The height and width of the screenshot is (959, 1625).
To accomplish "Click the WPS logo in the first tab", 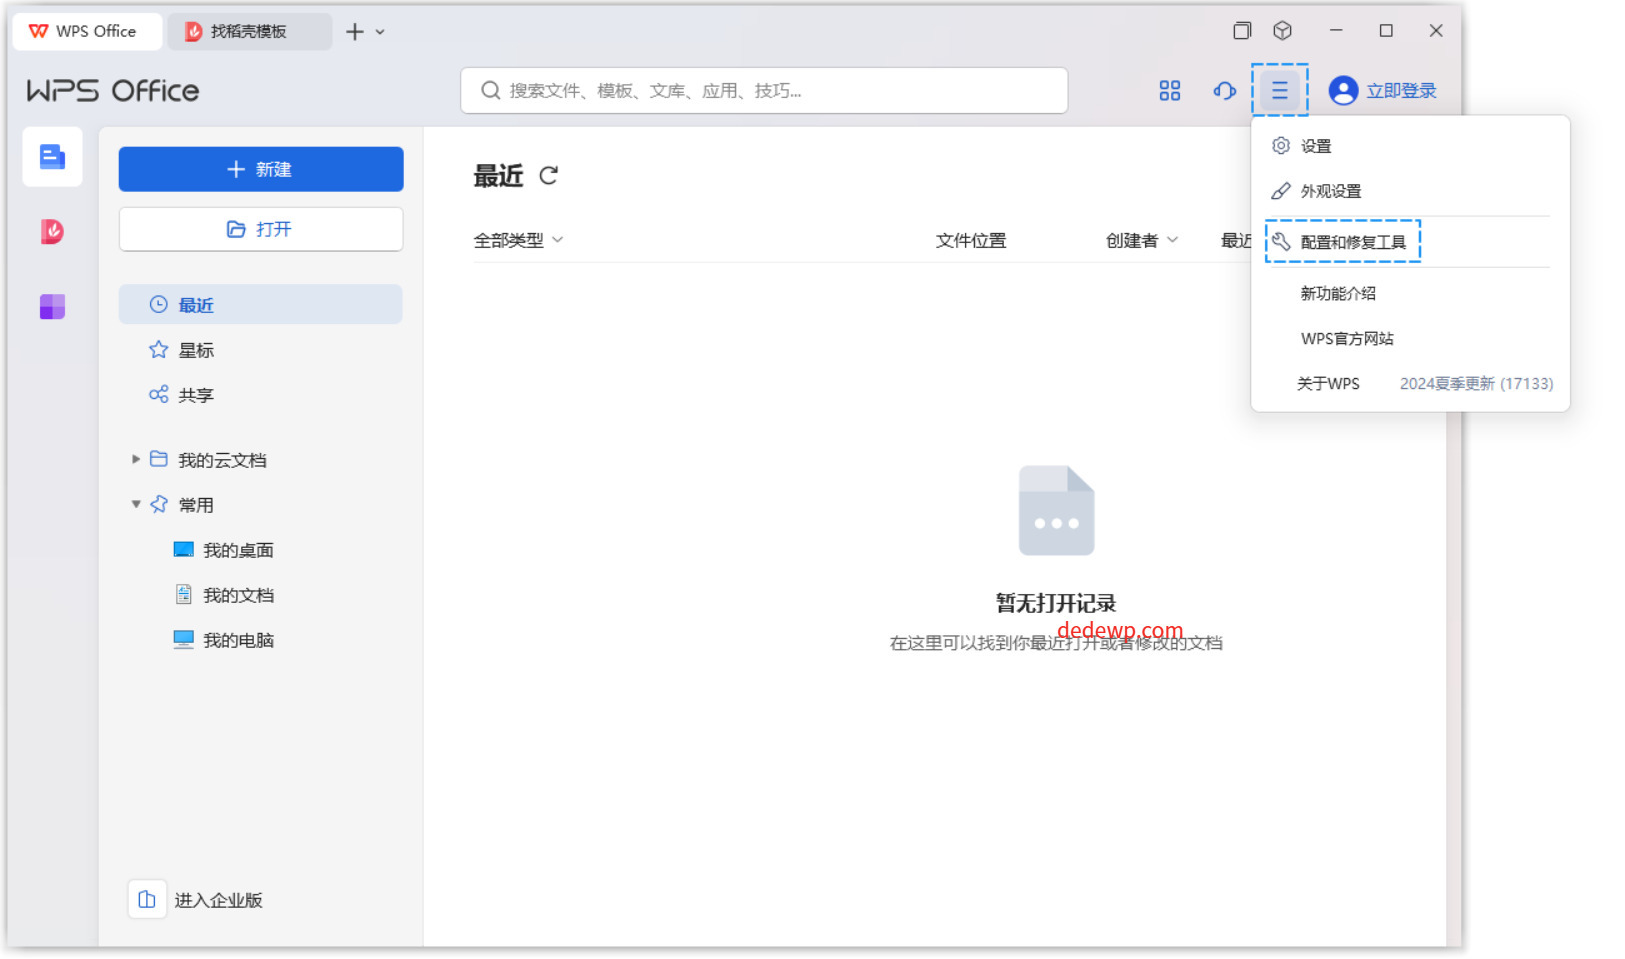I will (38, 31).
